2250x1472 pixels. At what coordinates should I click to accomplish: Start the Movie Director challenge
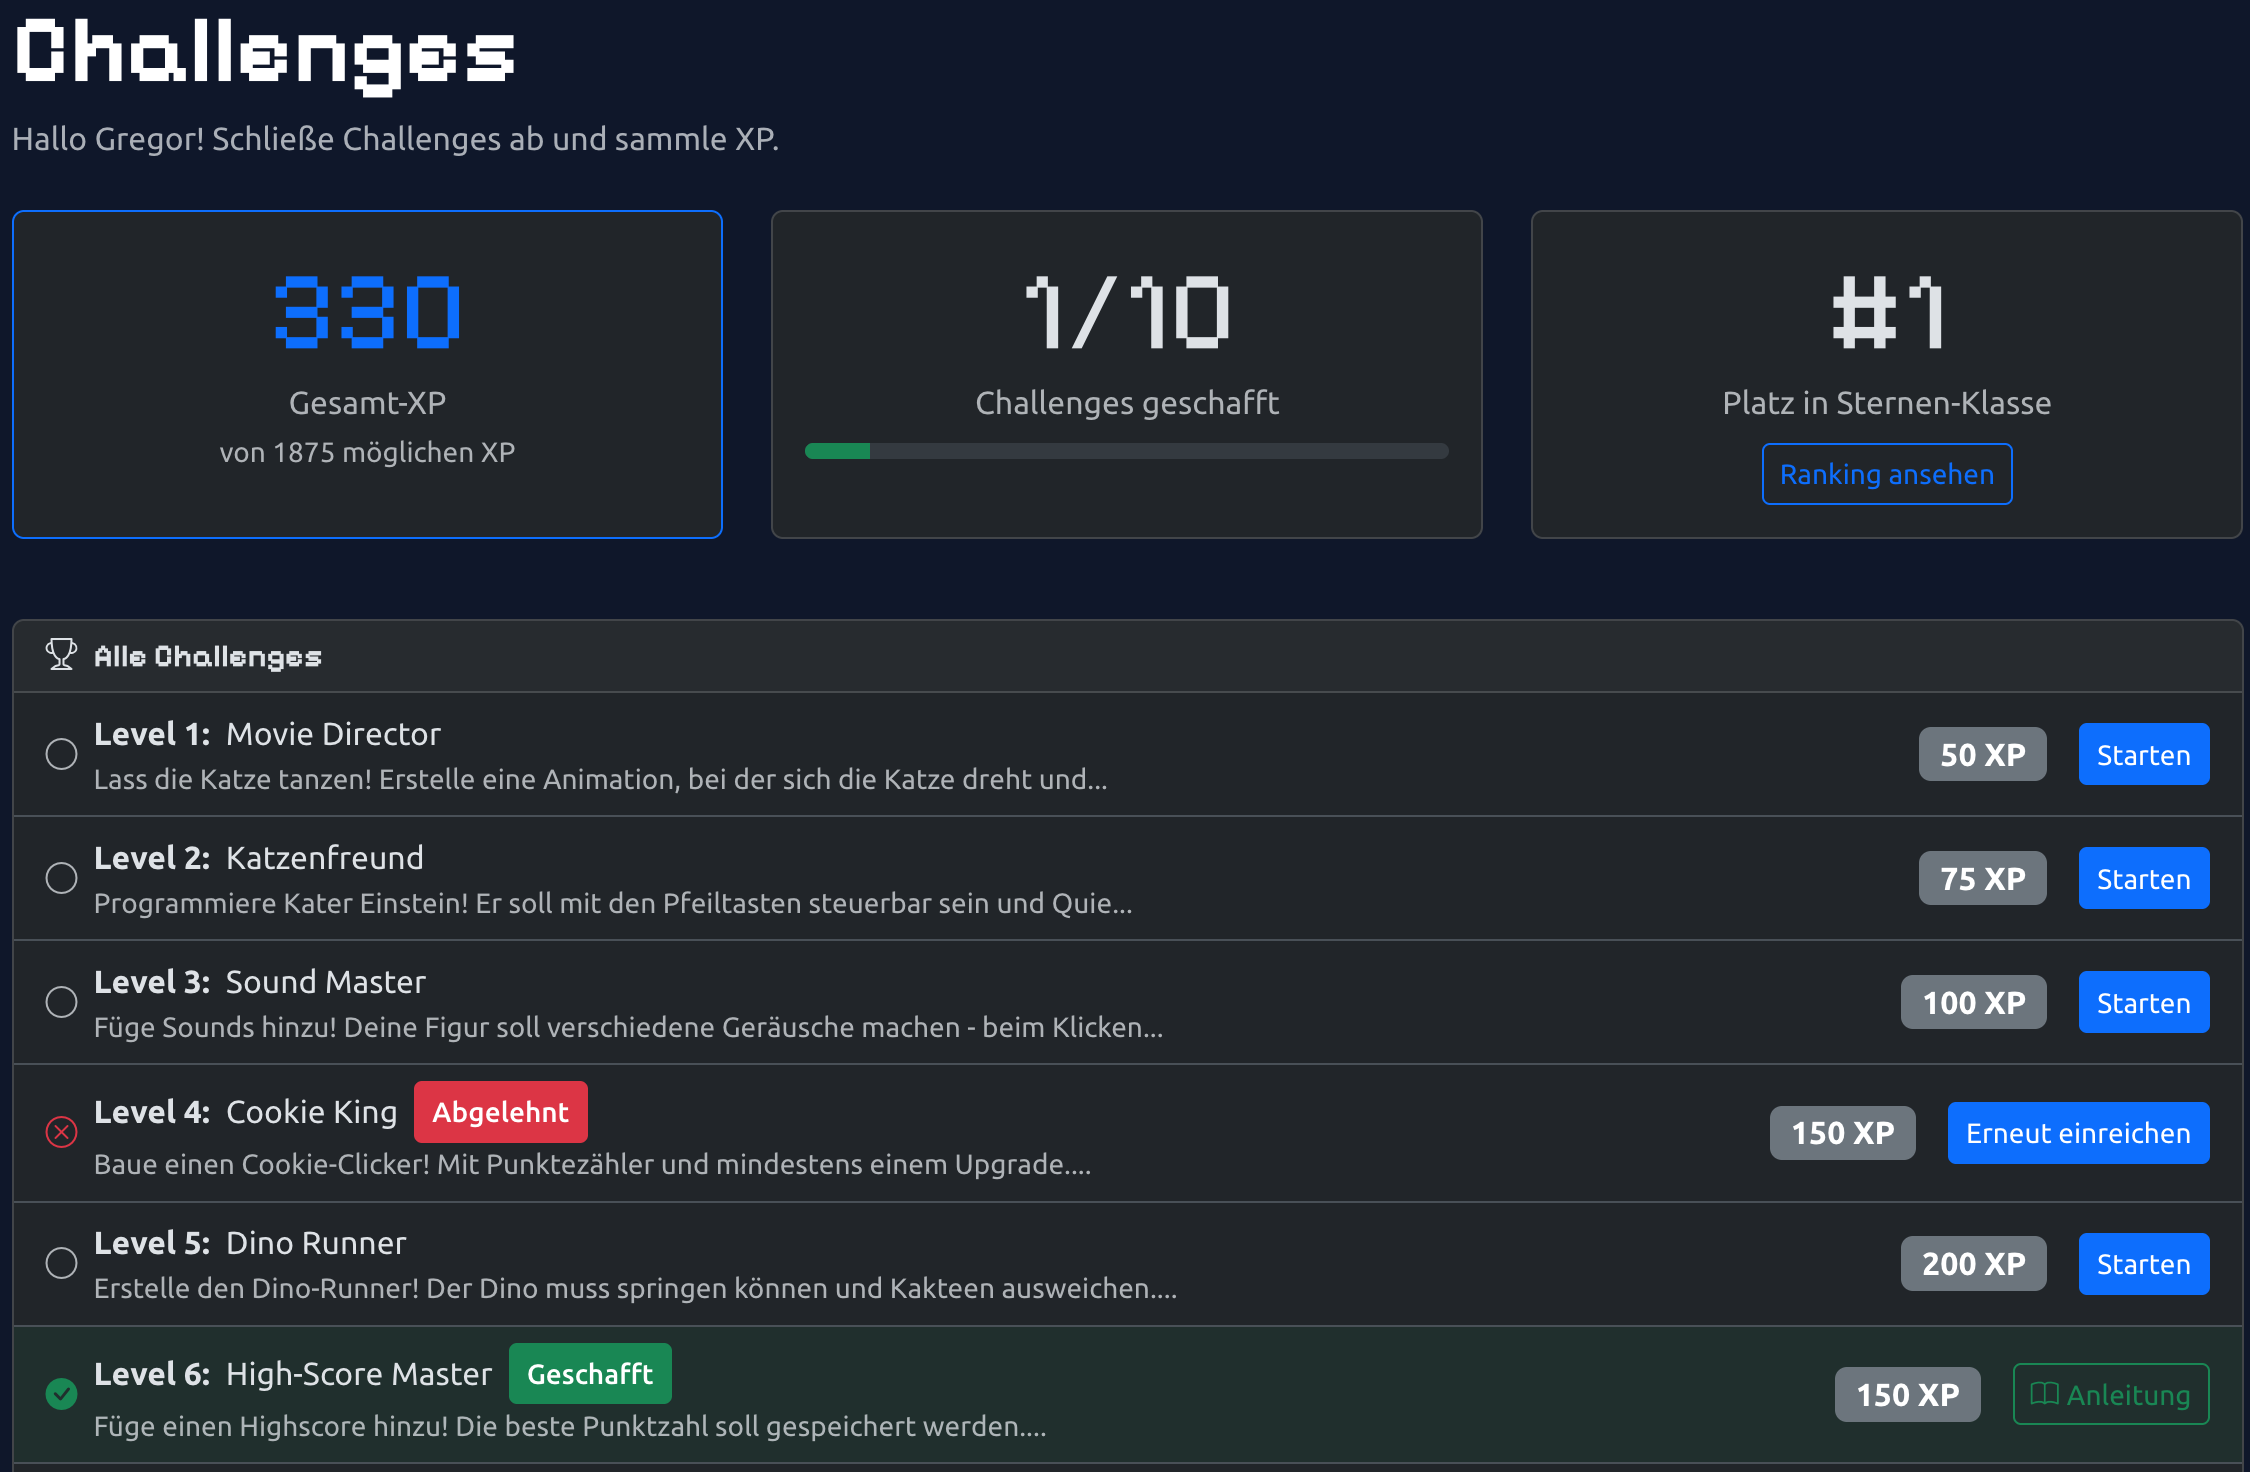(x=2143, y=754)
